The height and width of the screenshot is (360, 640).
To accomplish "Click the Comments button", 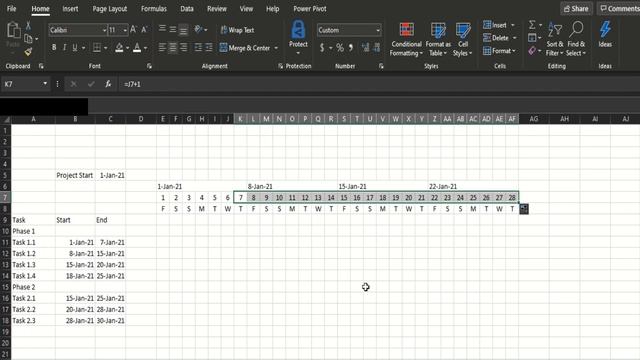I will [619, 9].
